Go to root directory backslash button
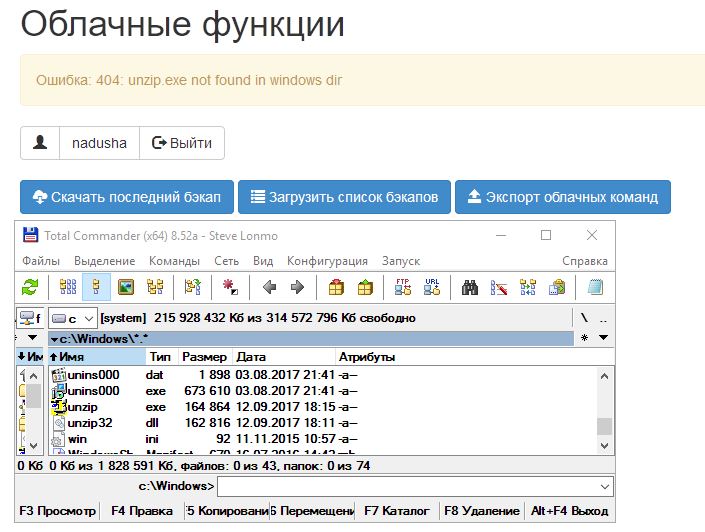 (x=584, y=318)
